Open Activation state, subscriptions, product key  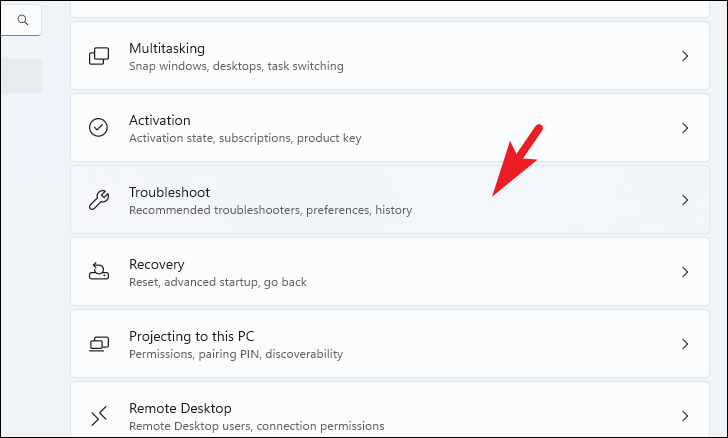pyautogui.click(x=245, y=138)
